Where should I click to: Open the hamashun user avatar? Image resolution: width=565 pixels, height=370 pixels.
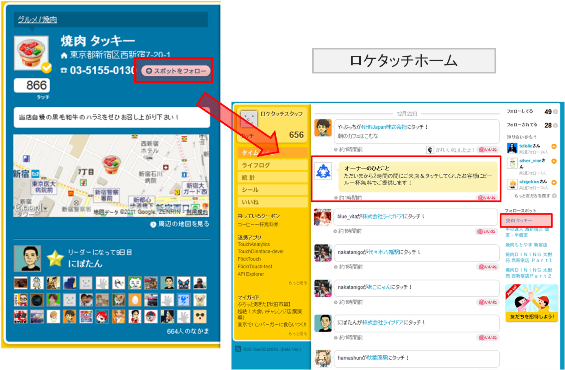click(323, 358)
